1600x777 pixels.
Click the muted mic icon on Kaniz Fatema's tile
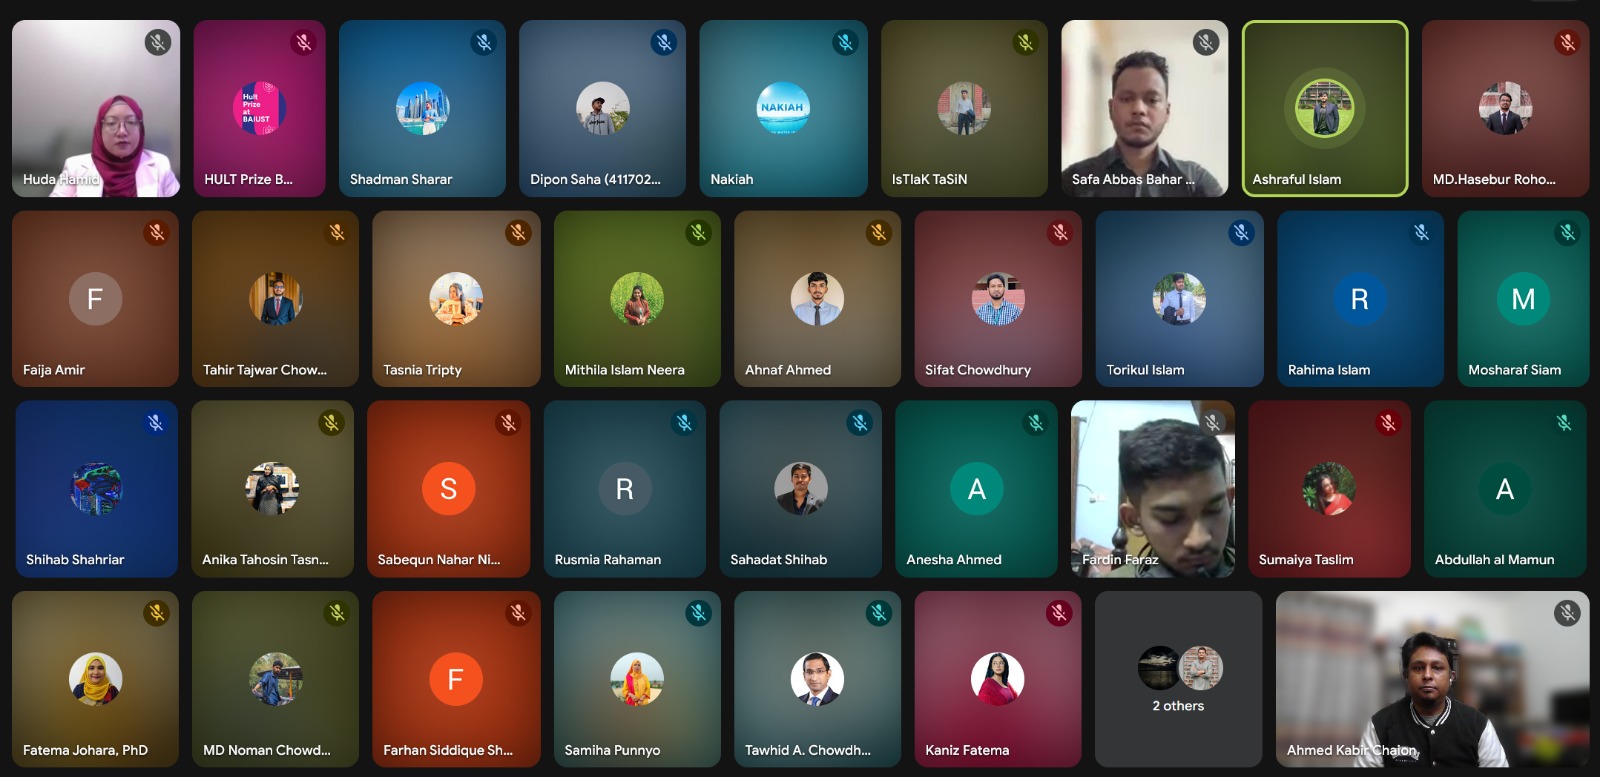tap(1059, 613)
